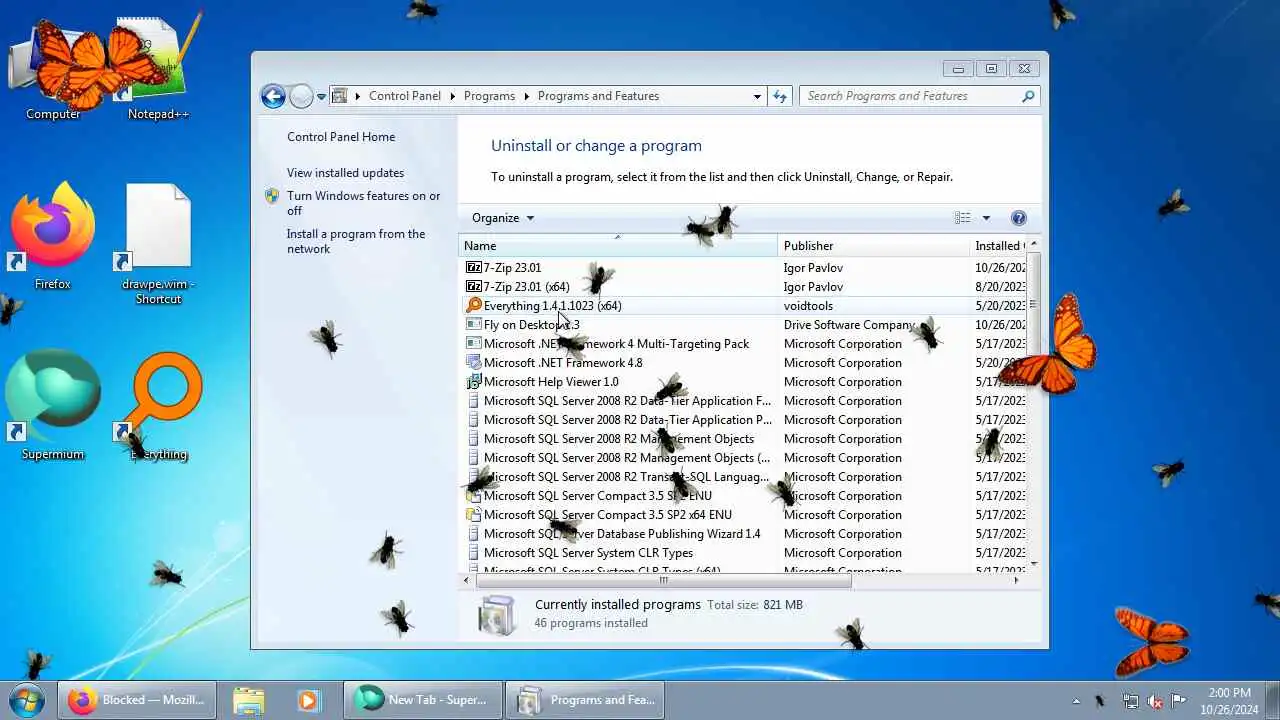
Task: Click the Control Panel breadcrumb
Action: (404, 96)
